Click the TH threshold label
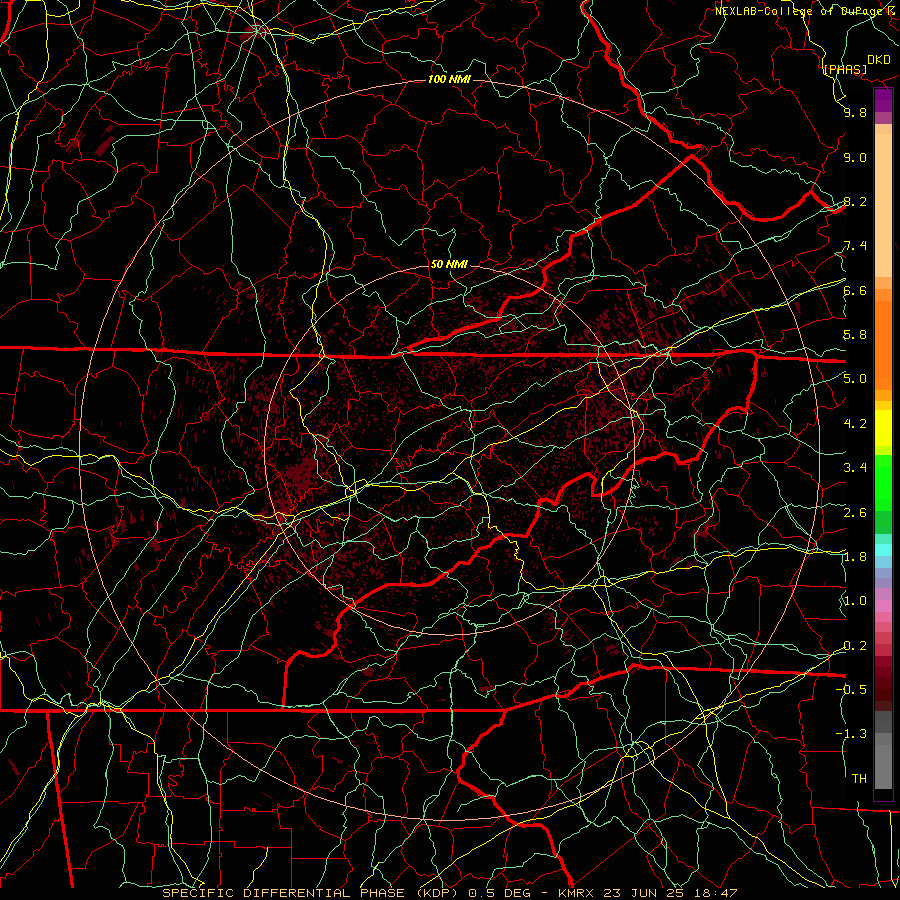The width and height of the screenshot is (900, 900). (x=859, y=779)
